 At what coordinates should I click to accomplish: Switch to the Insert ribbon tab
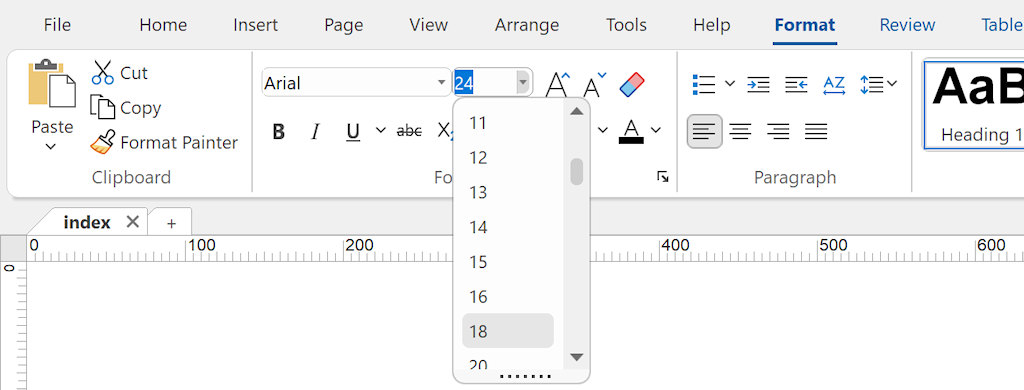pyautogui.click(x=255, y=25)
